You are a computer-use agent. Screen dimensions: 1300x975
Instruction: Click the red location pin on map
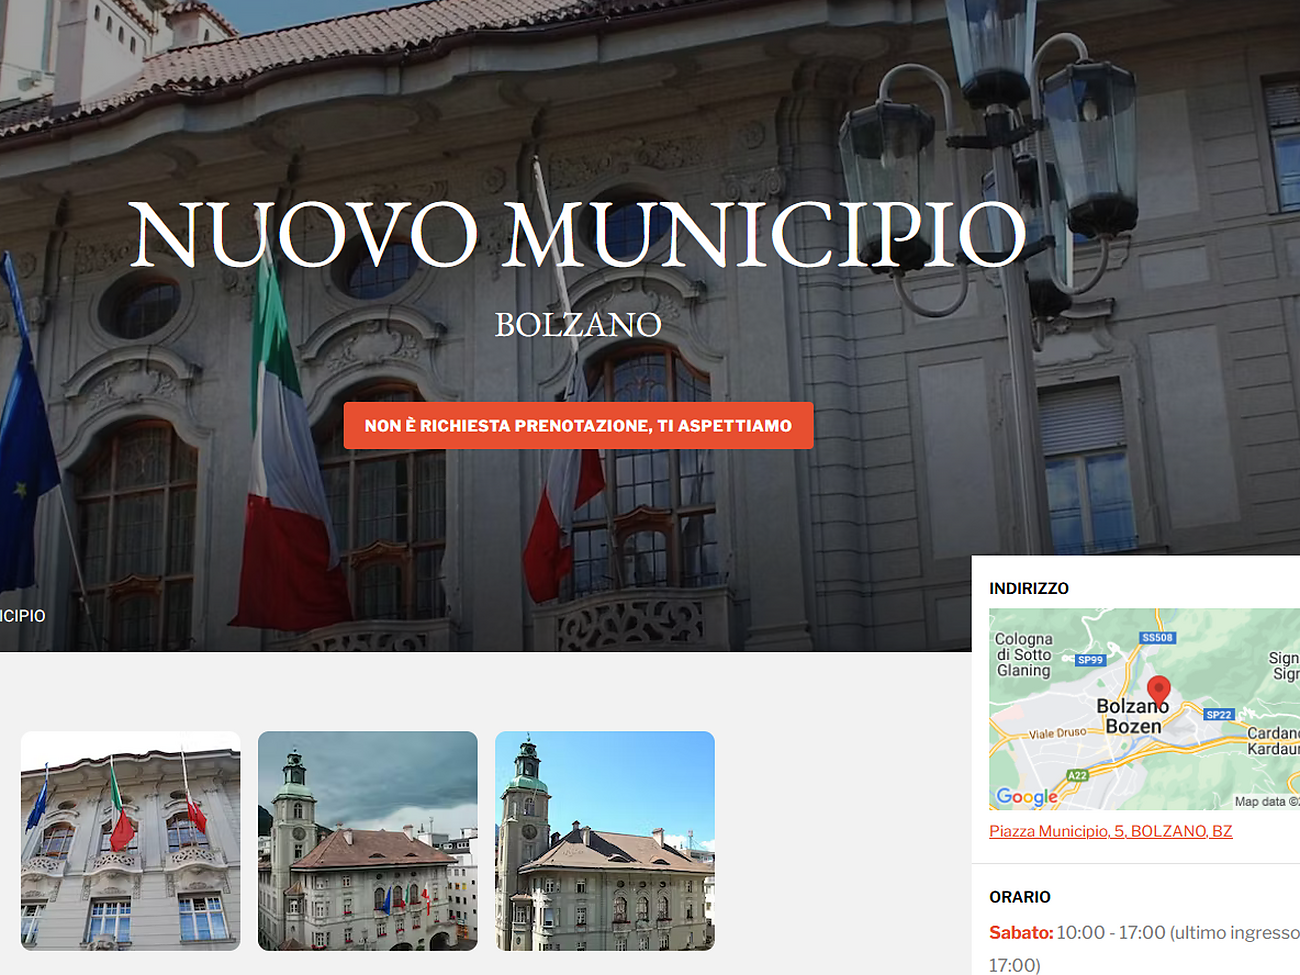click(x=1158, y=690)
